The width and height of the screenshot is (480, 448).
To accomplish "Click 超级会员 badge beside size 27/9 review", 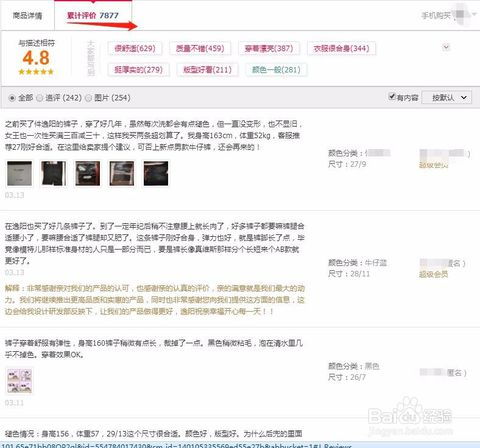I will [x=433, y=165].
